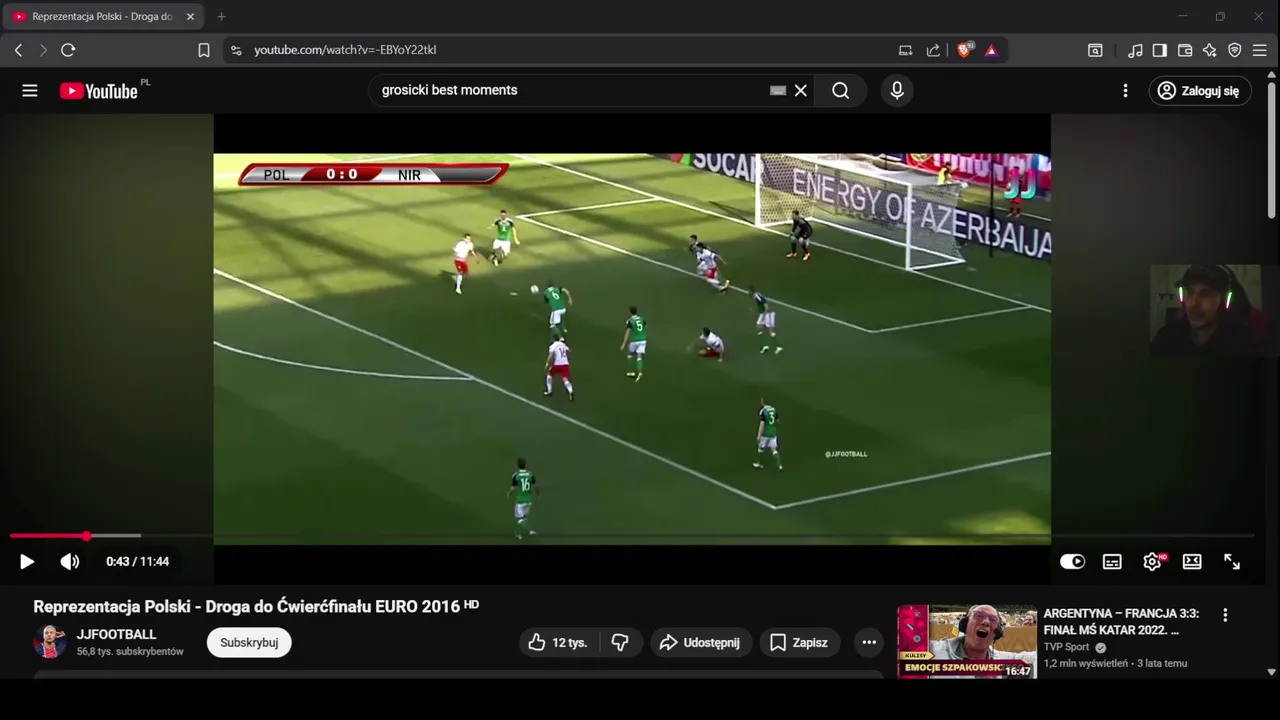Toggle the autoplay switch
This screenshot has height=720, width=1280.
[x=1072, y=562]
